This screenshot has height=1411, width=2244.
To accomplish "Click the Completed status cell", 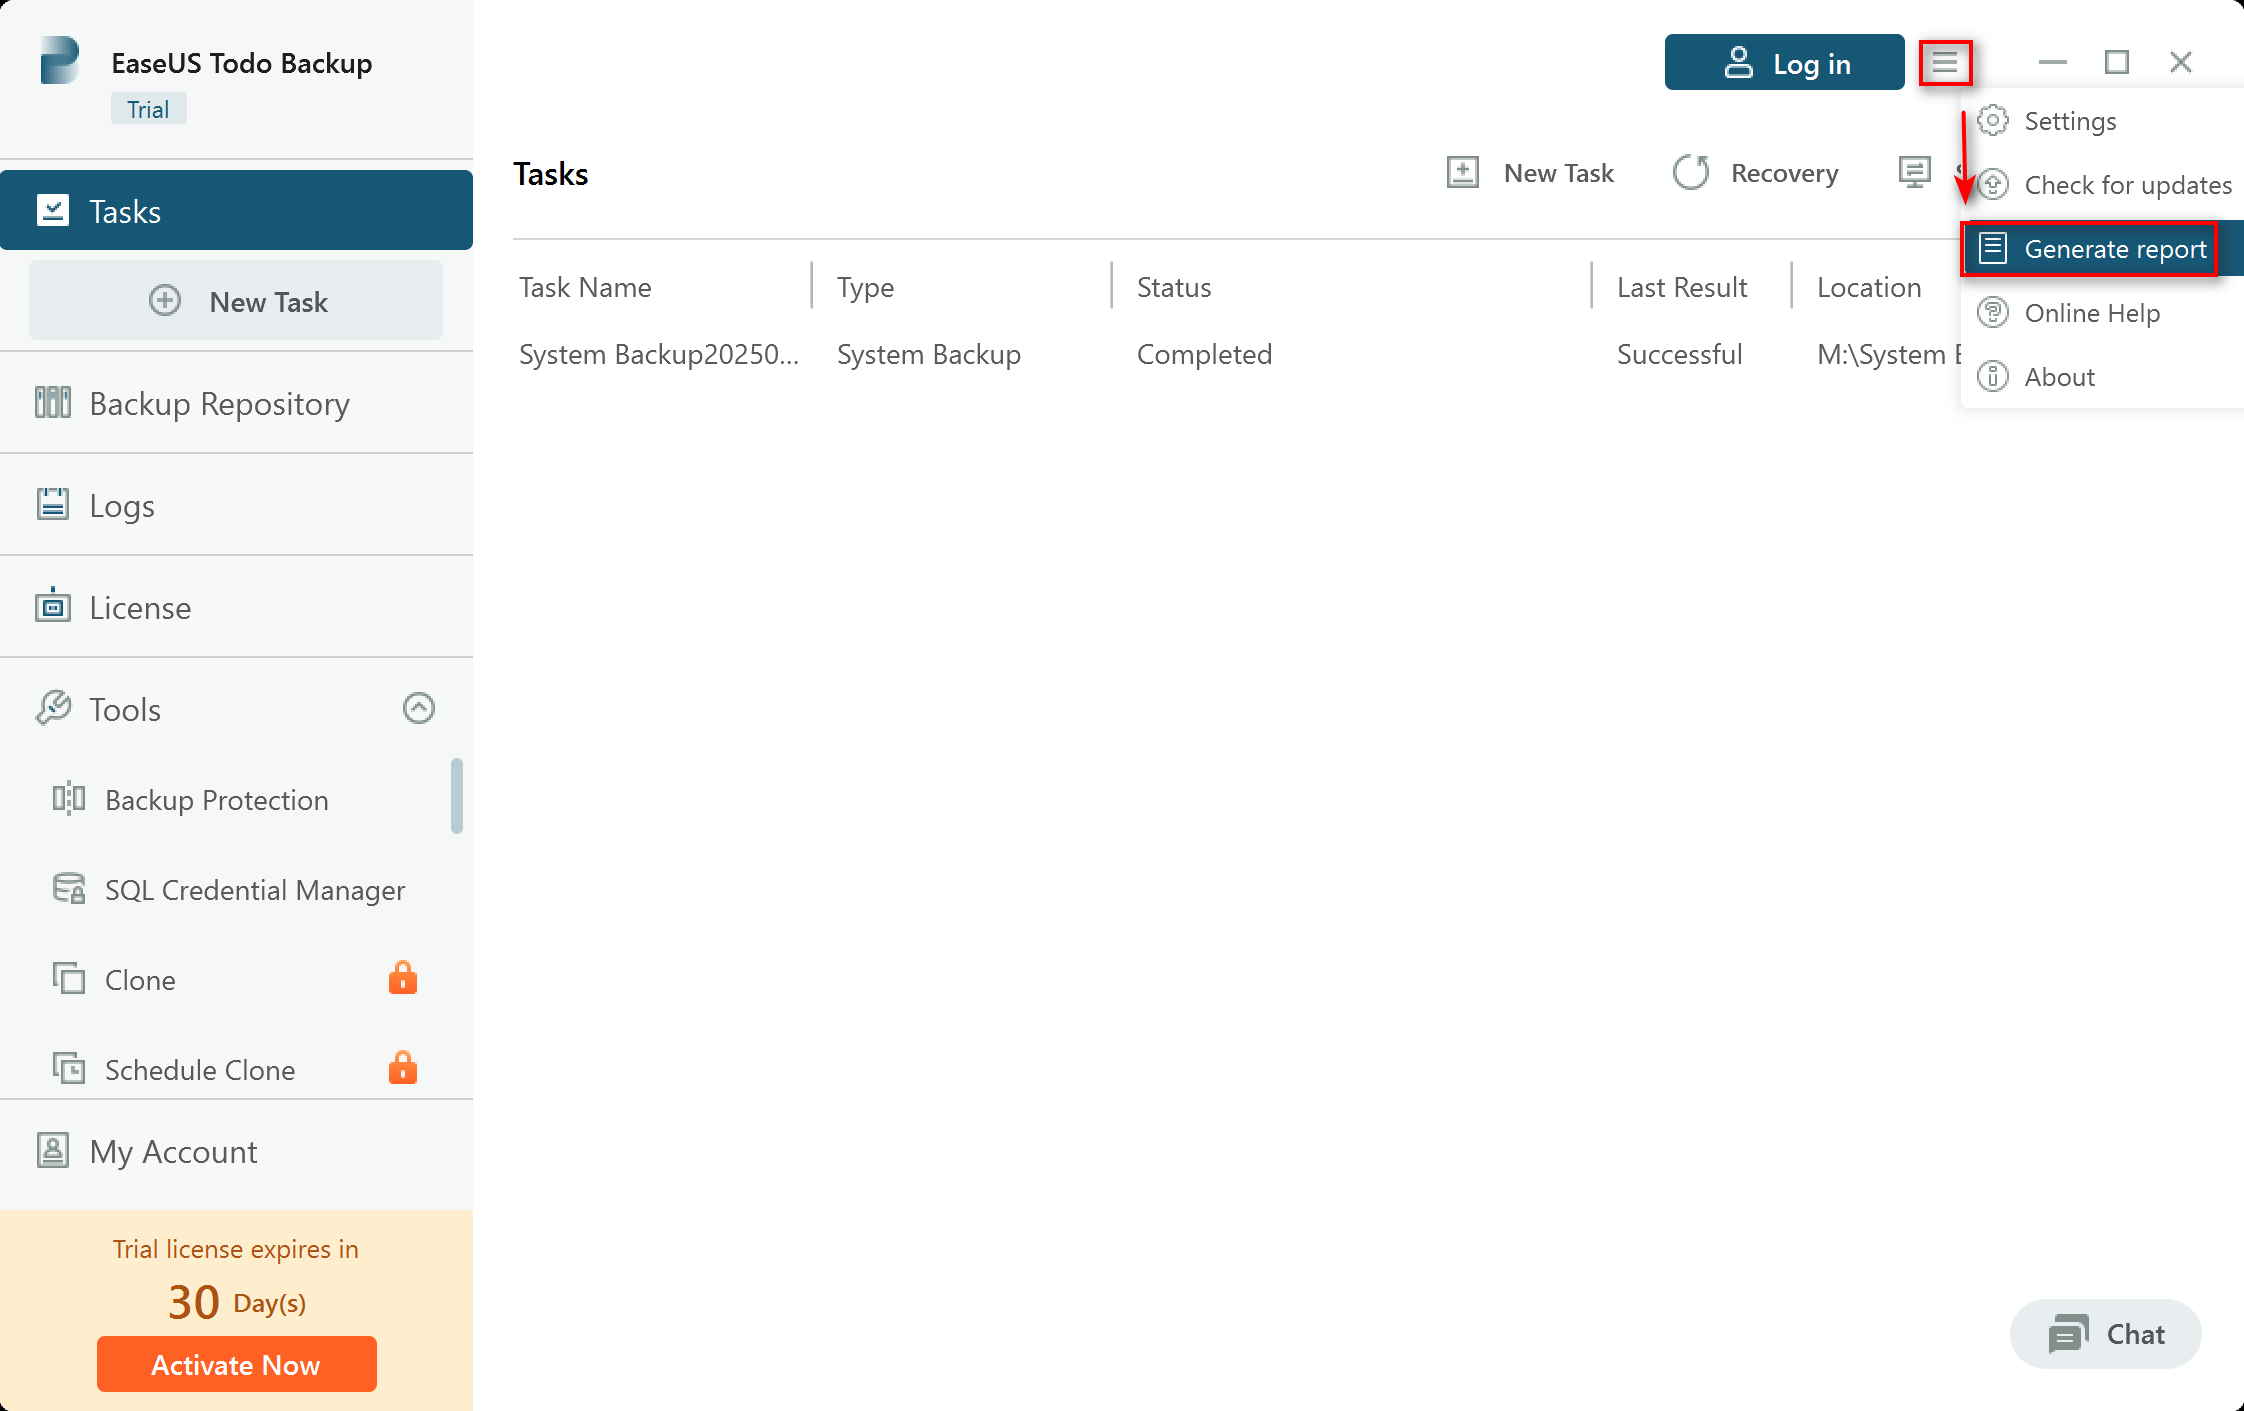I will (x=1204, y=354).
